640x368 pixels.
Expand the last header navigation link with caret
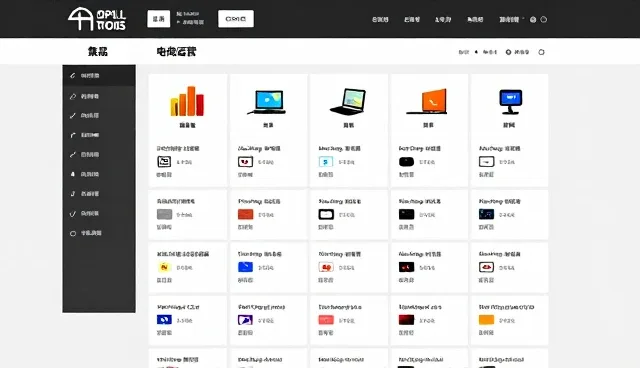click(x=511, y=20)
